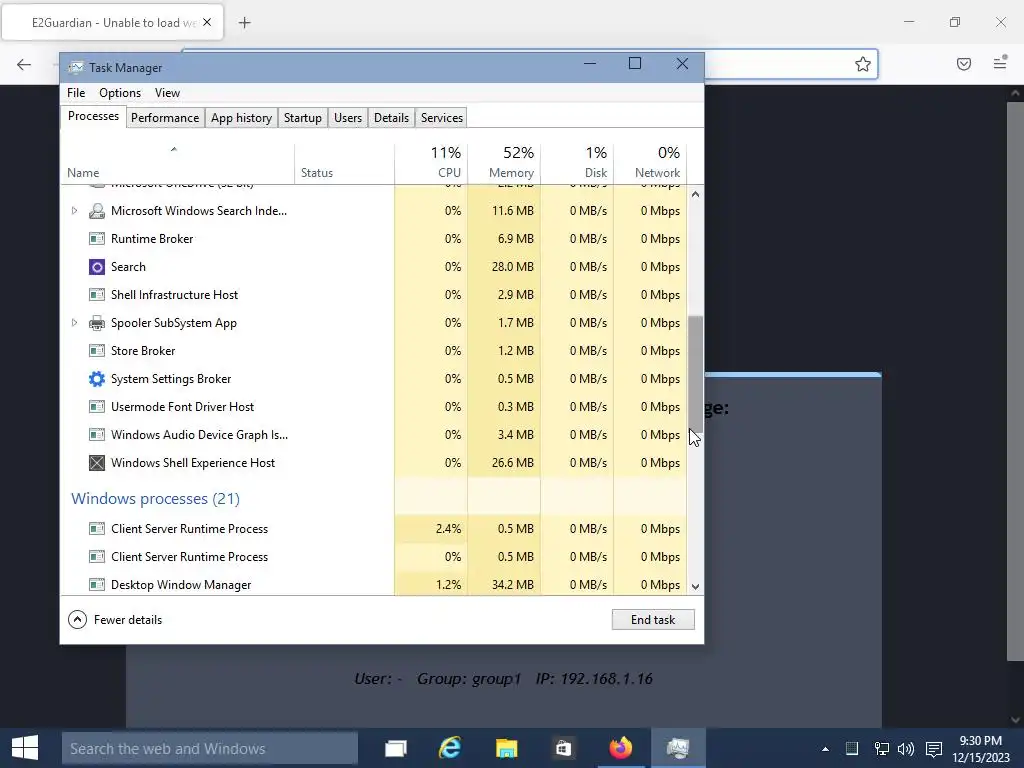Select the 2.4% CPU Client Server Runtime Process
Image resolution: width=1024 pixels, height=768 pixels.
(x=374, y=529)
